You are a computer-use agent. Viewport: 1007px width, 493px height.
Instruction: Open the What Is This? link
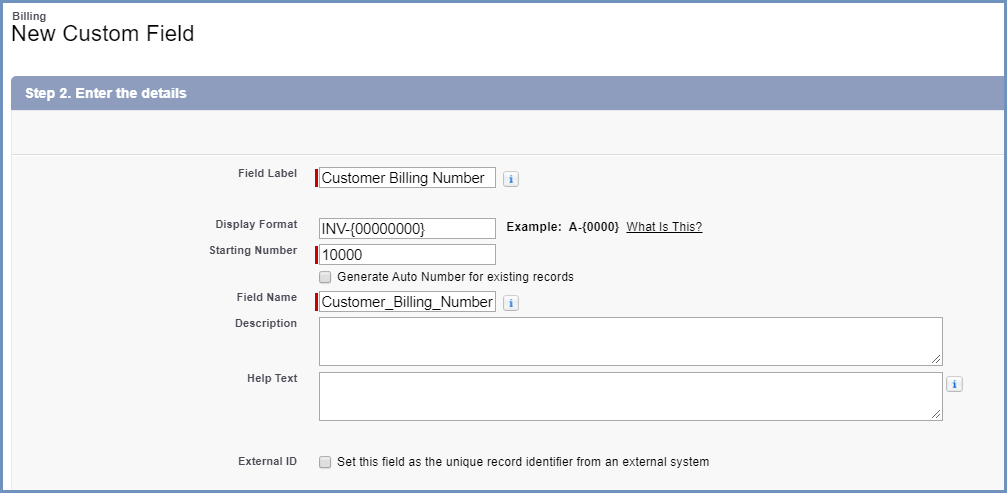pos(664,227)
